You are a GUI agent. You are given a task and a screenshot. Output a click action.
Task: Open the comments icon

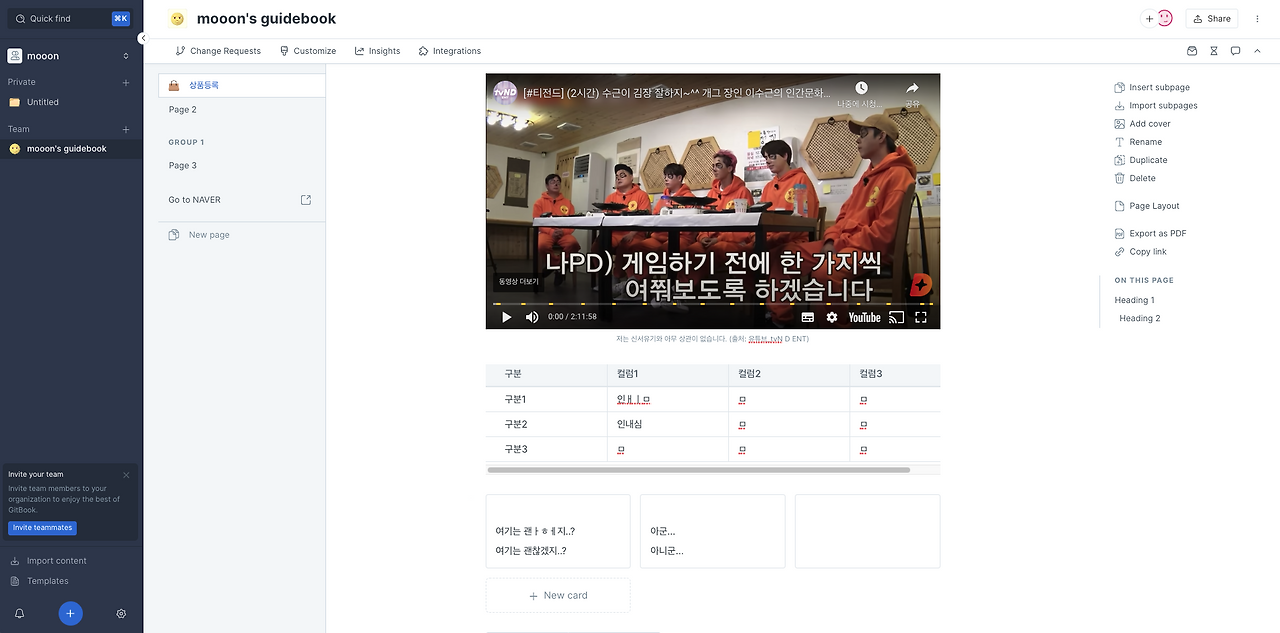coord(1236,51)
